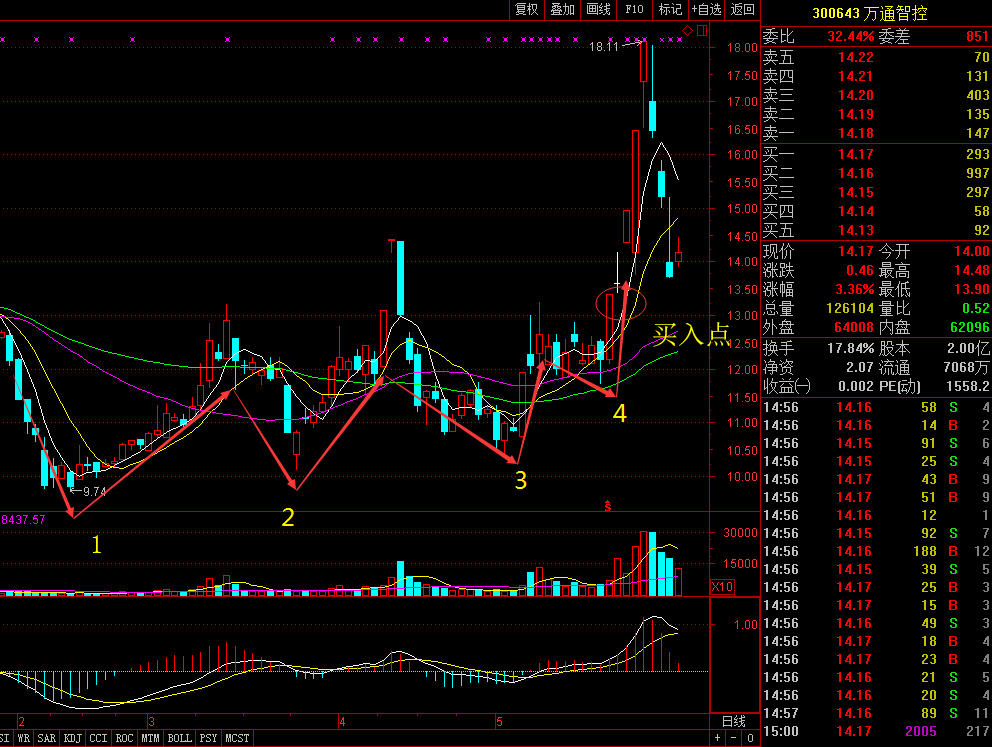Viewport: 992px width, 747px height.
Task: Select the MCST indicator tab
Action: point(237,738)
